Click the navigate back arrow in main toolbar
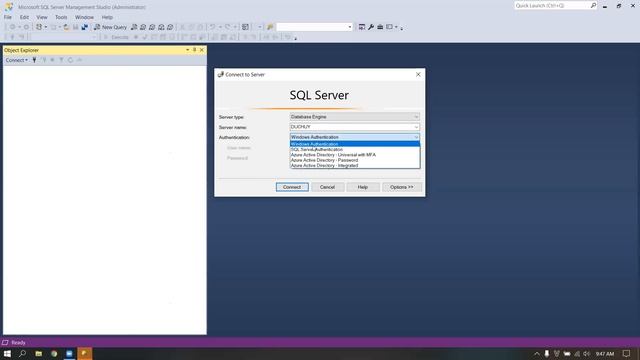 13,27
